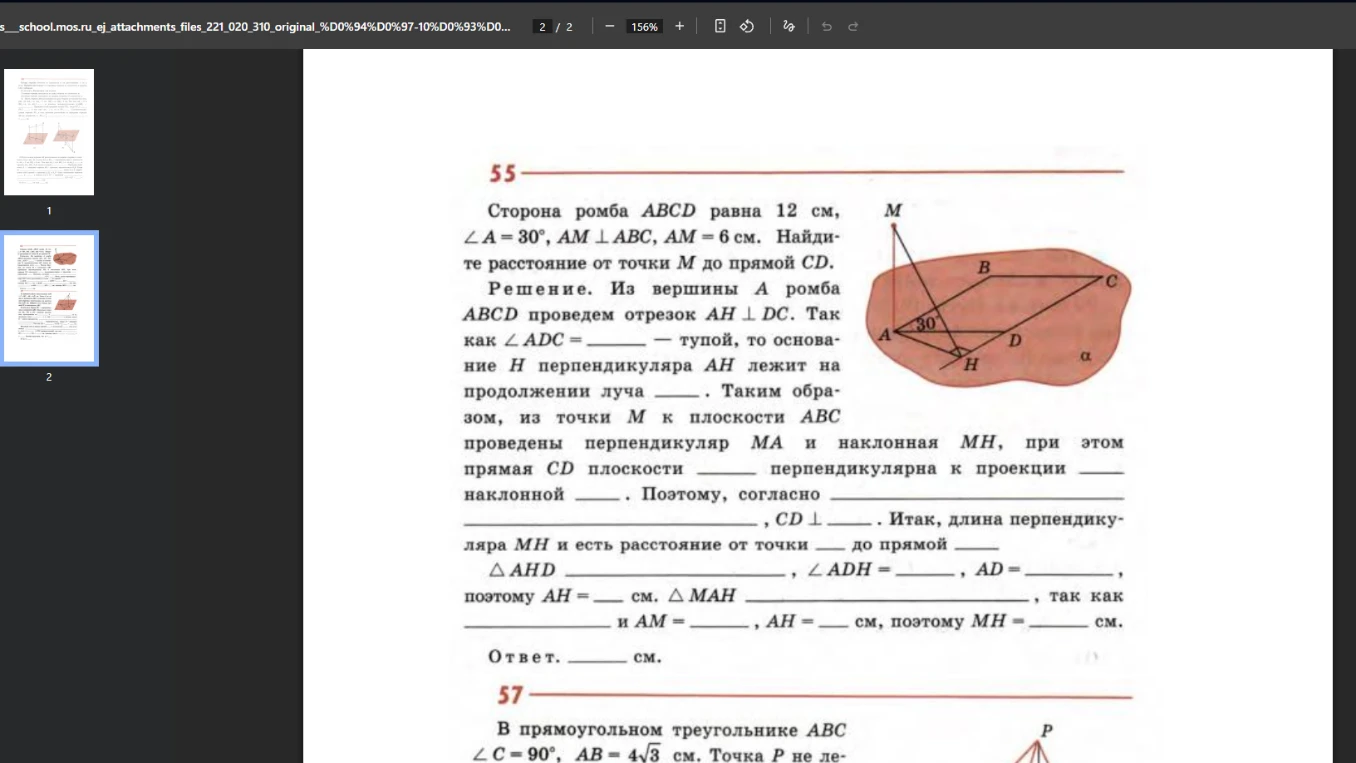Click the 156% zoom level field
This screenshot has height=763, width=1356.
point(645,27)
